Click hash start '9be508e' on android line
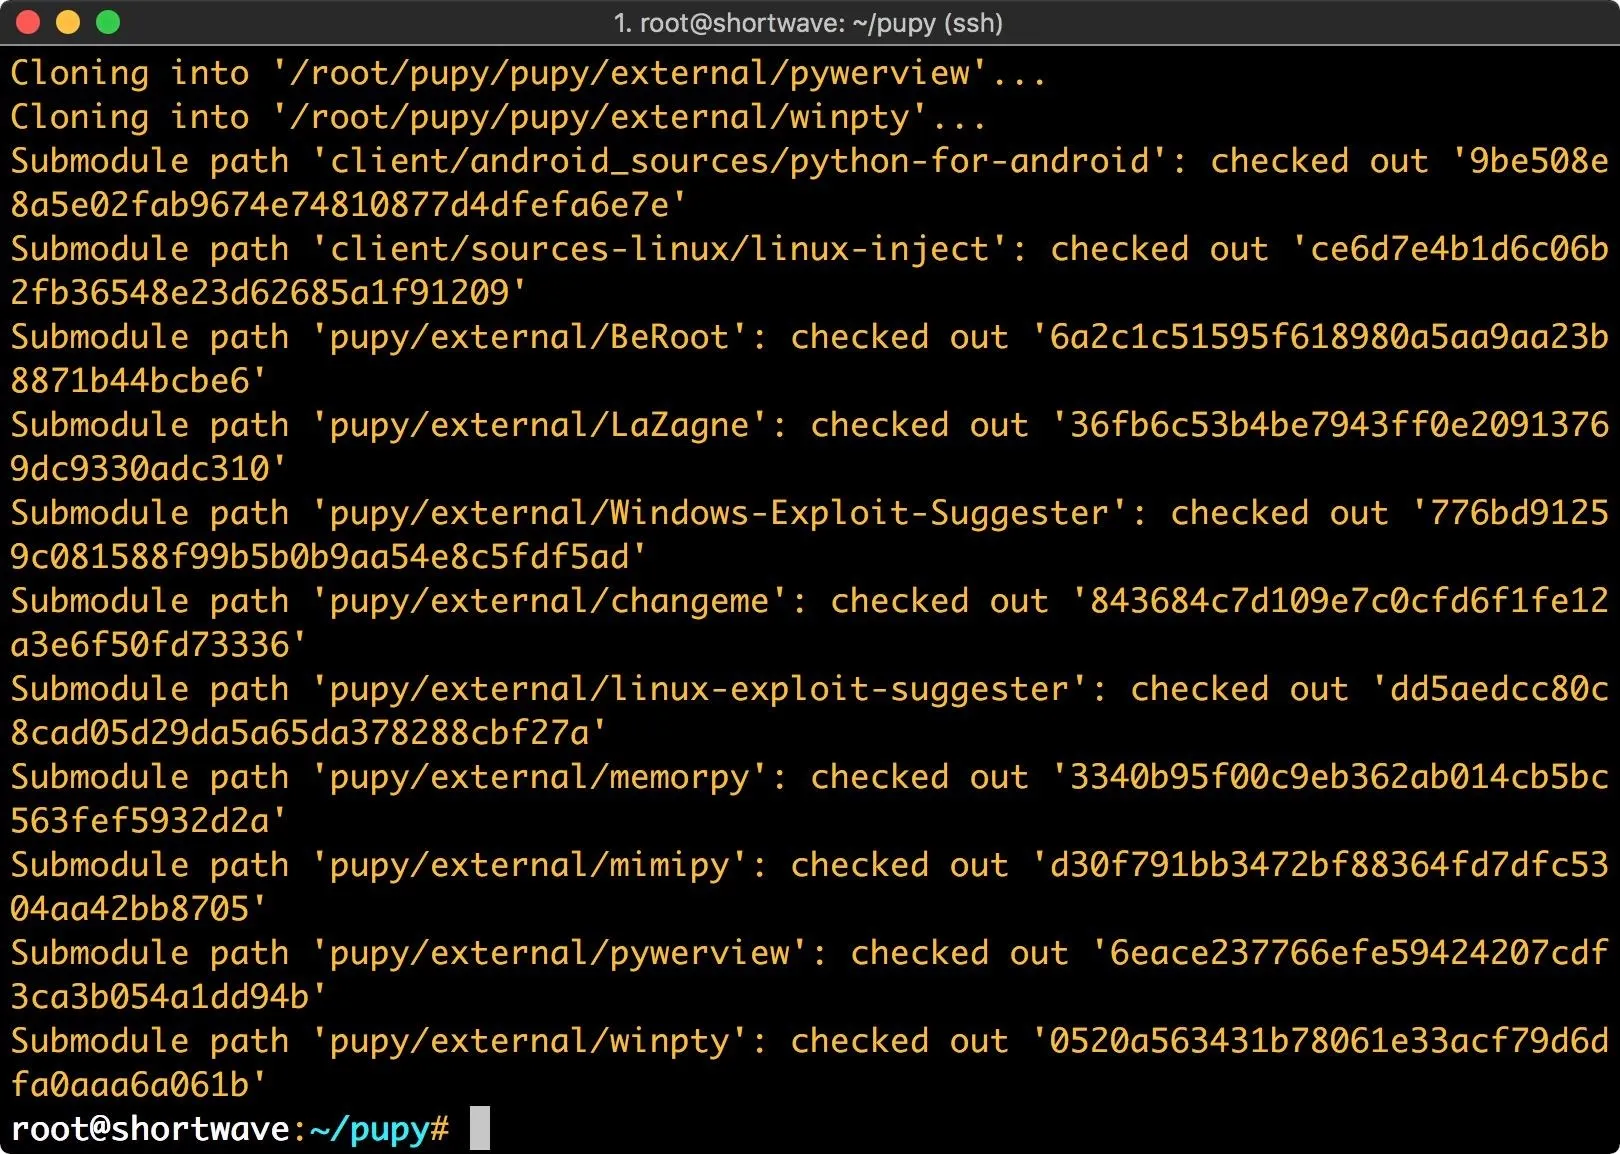Screen dimensions: 1620x1154 tap(1540, 161)
